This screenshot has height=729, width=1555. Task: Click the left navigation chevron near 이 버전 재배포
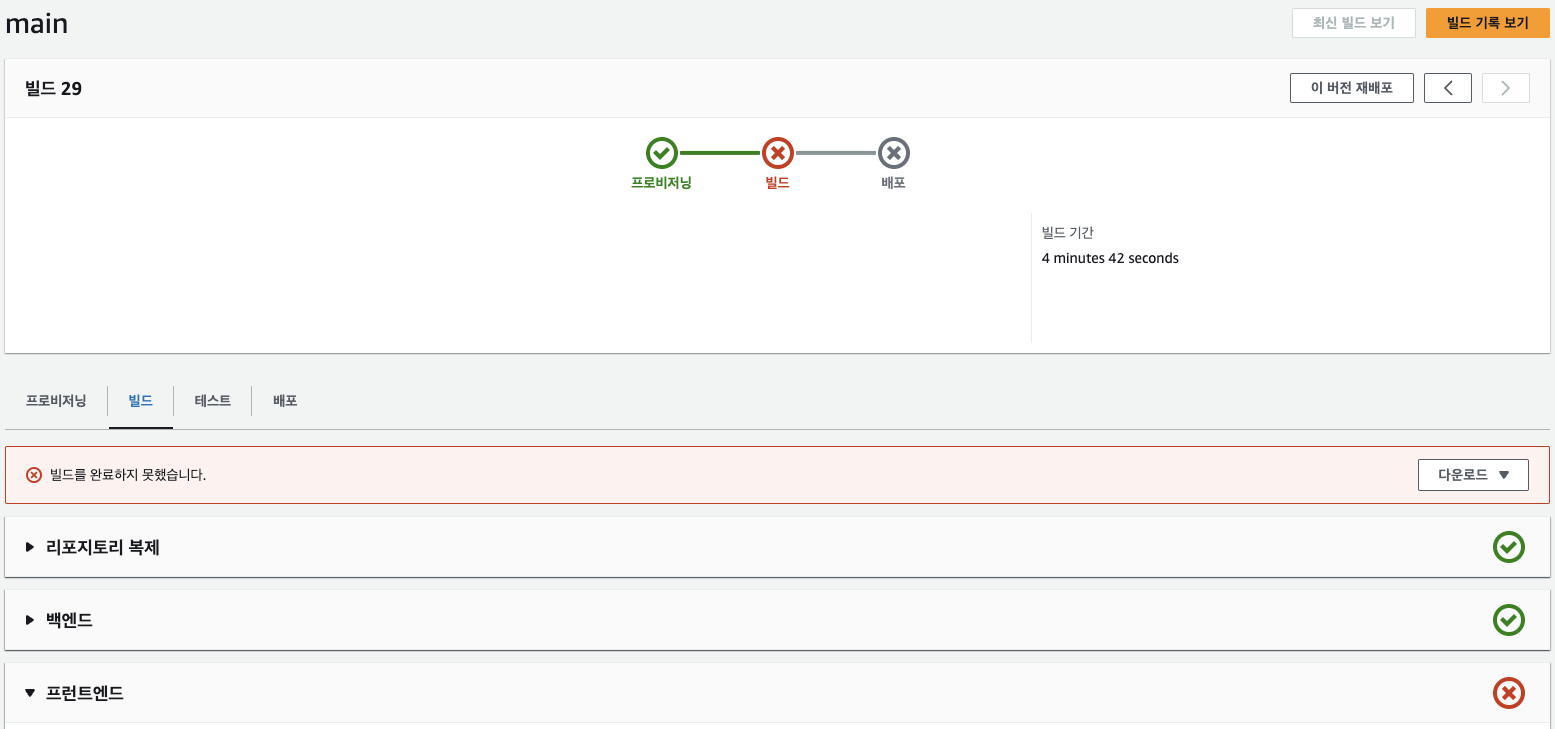[x=1447, y=87]
